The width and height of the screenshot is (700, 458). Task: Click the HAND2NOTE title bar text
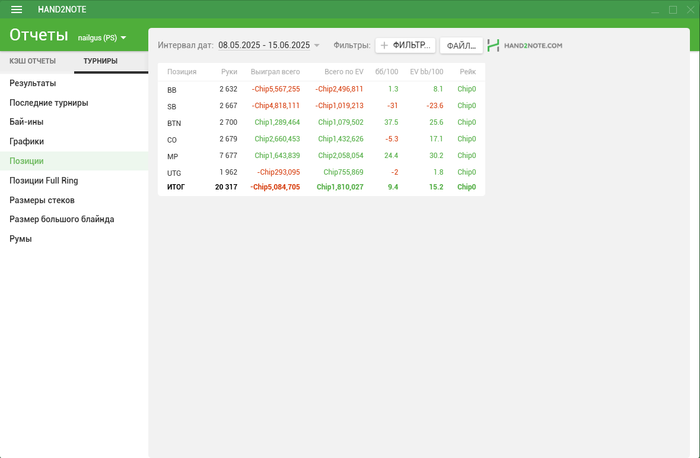tap(62, 9)
